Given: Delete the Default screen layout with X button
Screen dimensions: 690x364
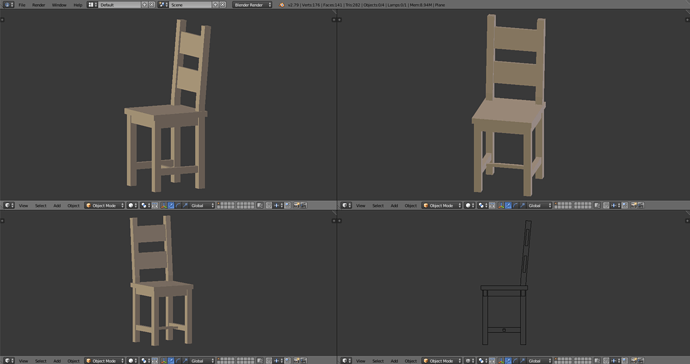Looking at the screenshot, I should 152,4.
